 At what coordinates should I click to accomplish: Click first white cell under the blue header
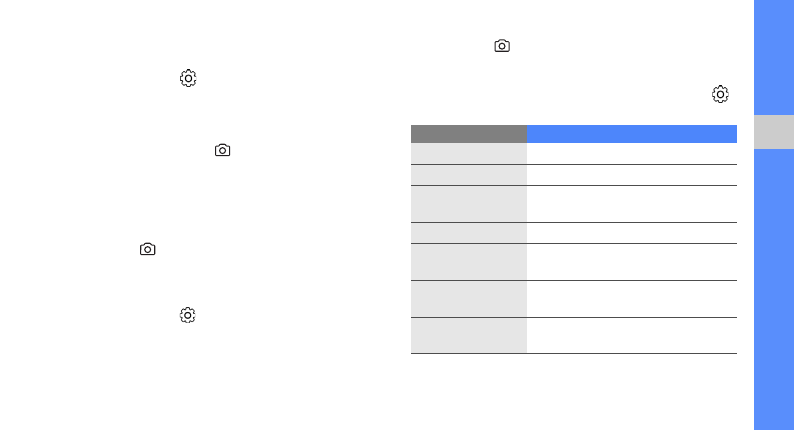point(632,154)
